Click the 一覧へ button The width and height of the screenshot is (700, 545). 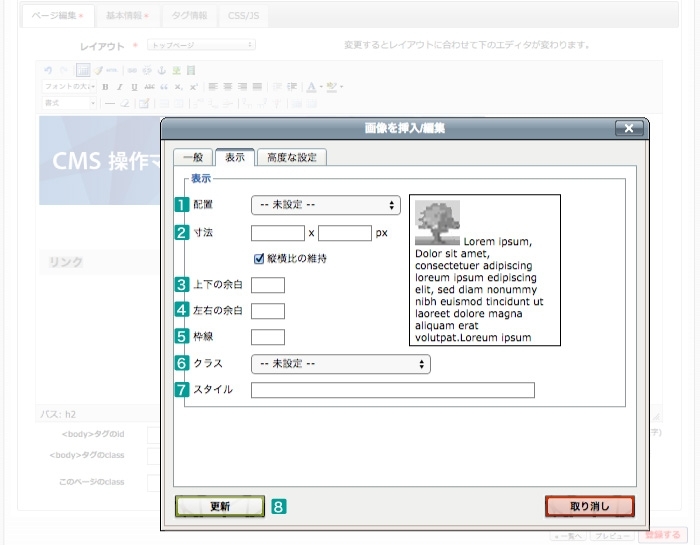tap(570, 536)
